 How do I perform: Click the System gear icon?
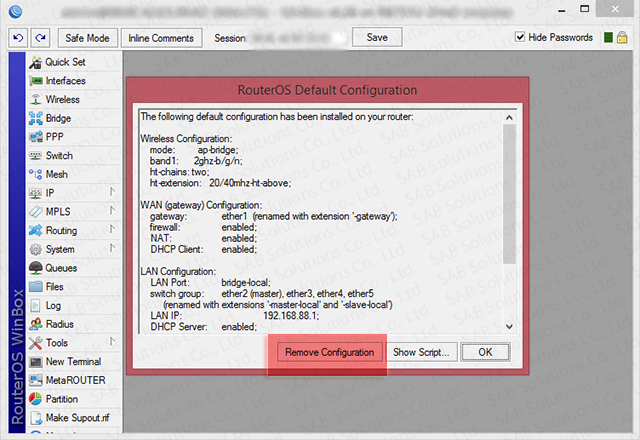coord(36,249)
